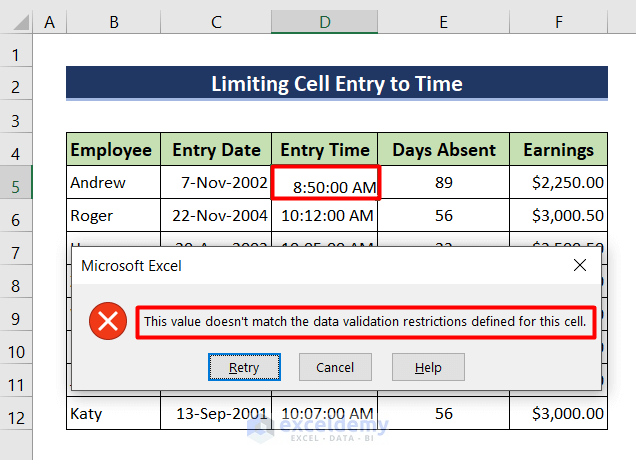Open Help from the error dialog
The width and height of the screenshot is (636, 460).
point(428,367)
